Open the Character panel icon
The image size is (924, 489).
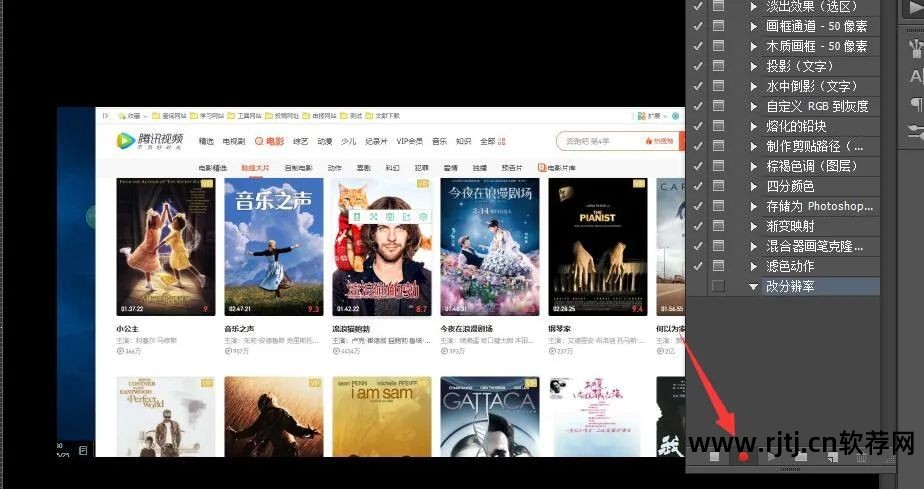[916, 76]
